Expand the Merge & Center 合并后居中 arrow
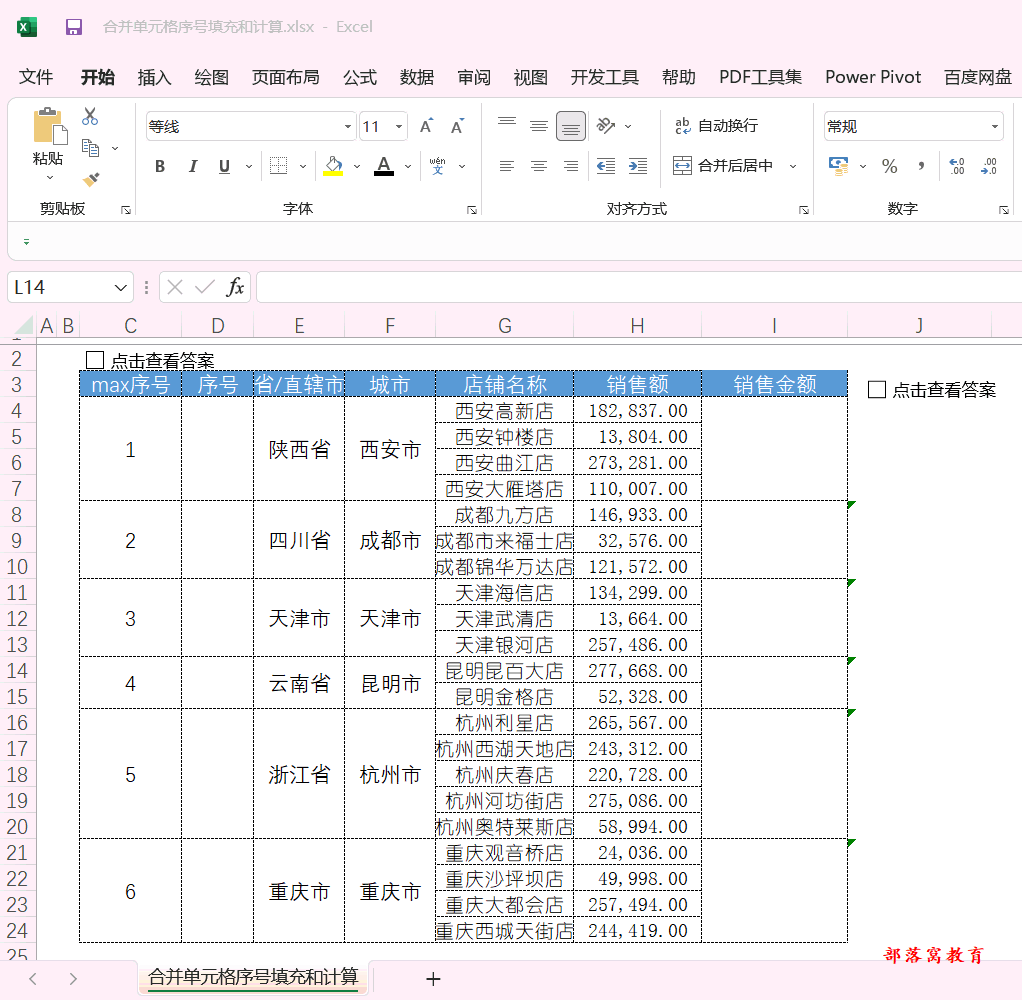Viewport: 1022px width, 1000px height. tap(793, 166)
